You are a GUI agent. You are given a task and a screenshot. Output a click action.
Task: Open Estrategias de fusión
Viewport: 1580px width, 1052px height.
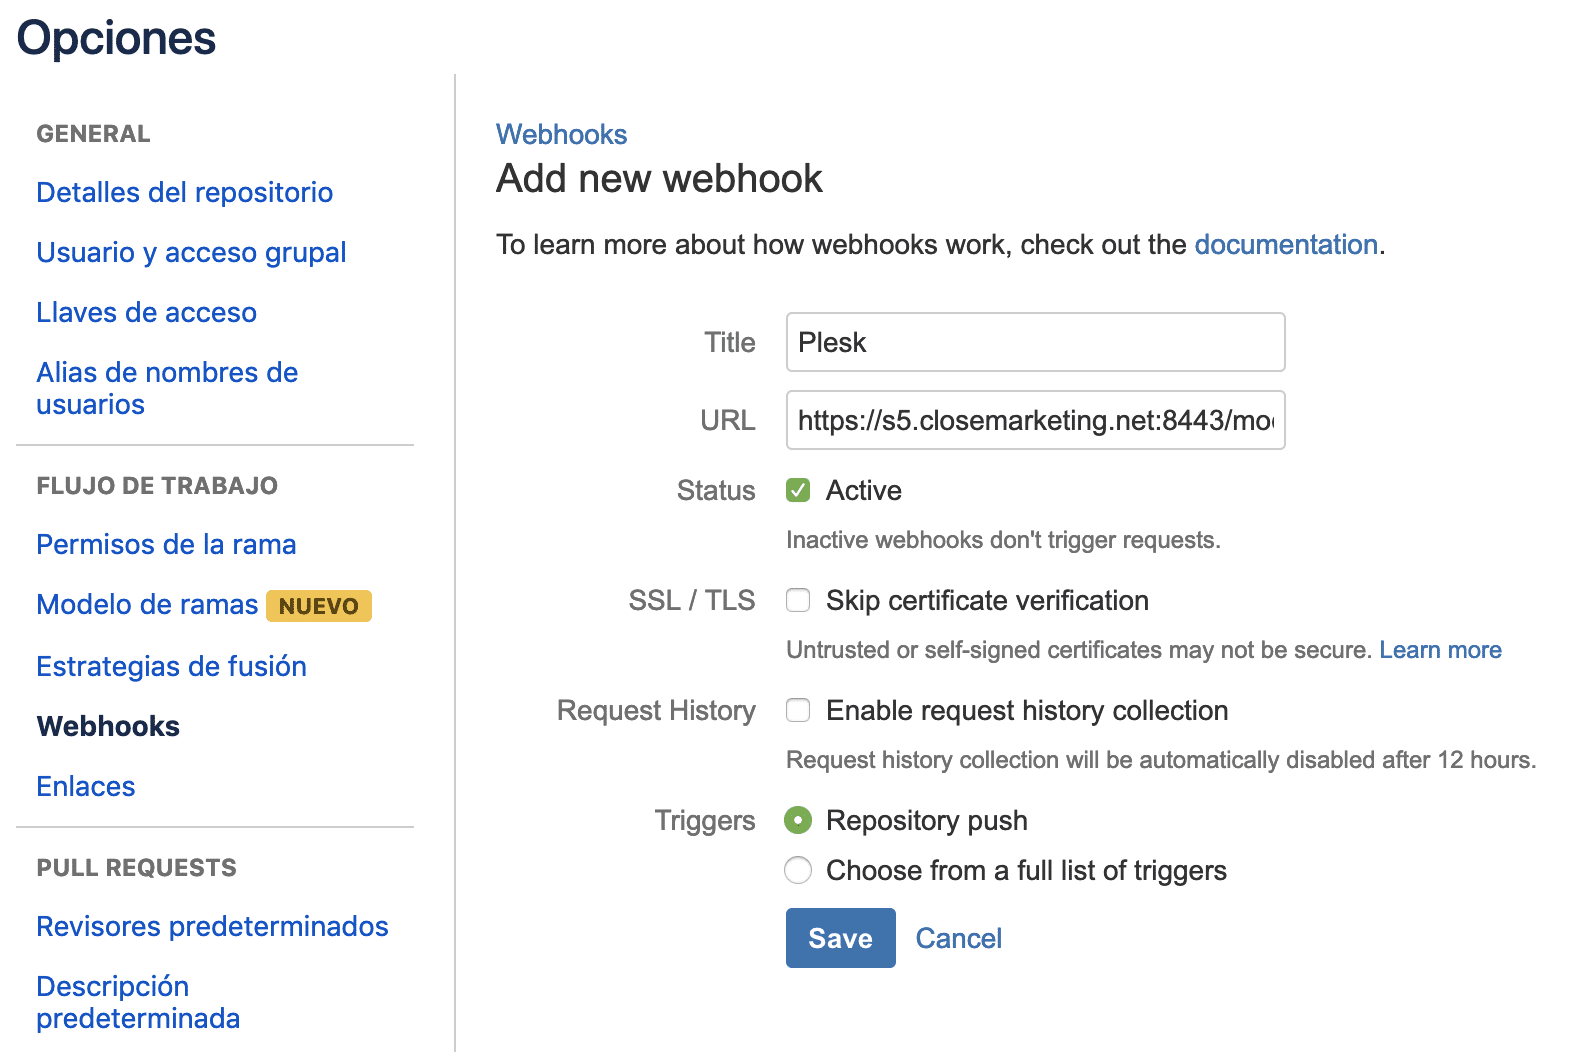pos(171,666)
